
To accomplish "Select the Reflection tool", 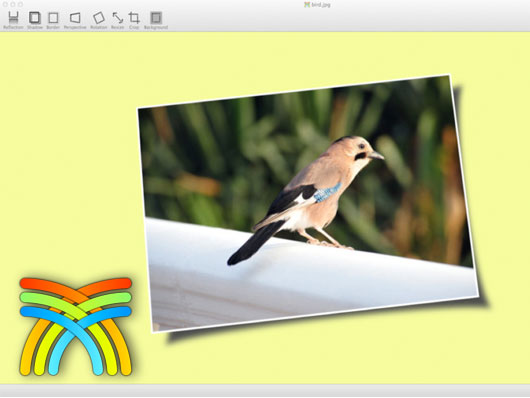I will [x=13, y=20].
